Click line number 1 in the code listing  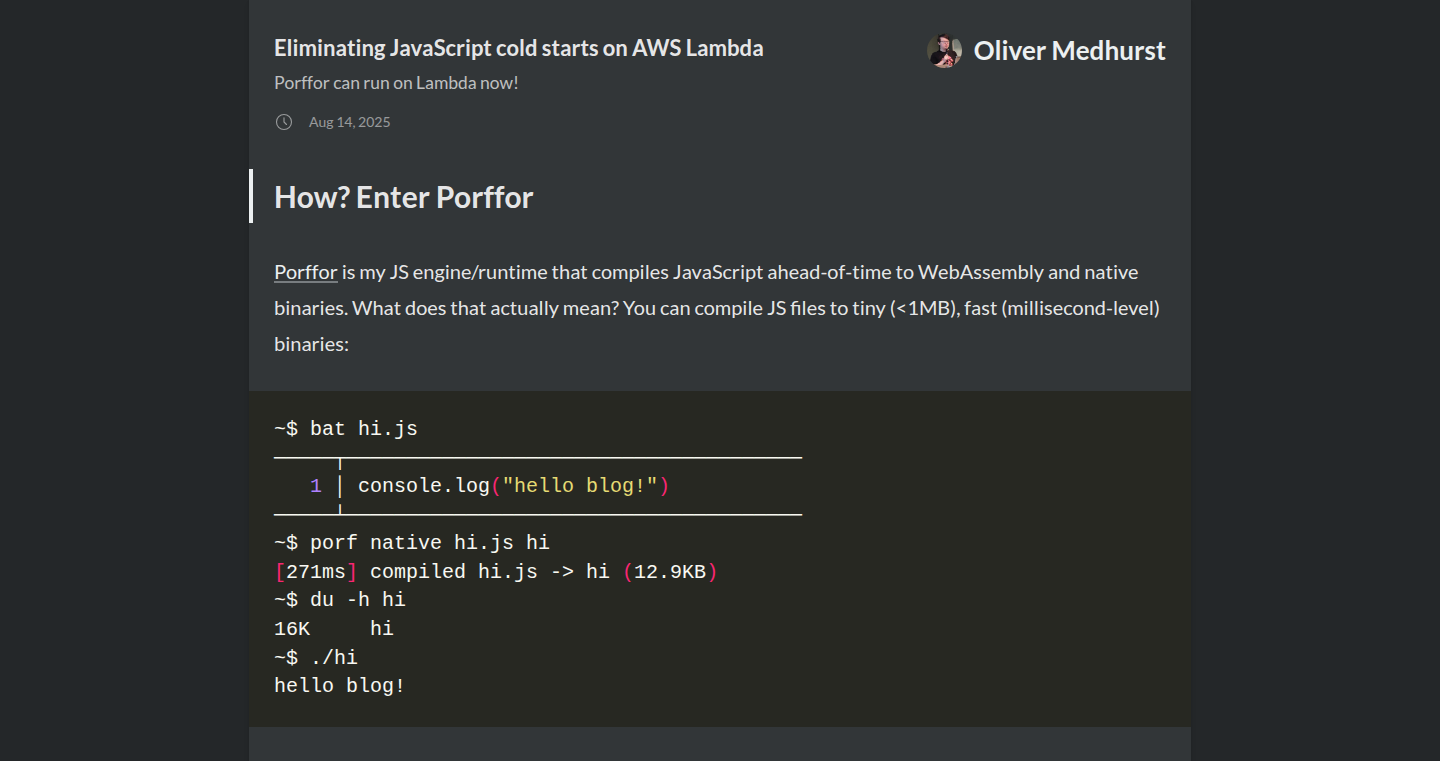pyautogui.click(x=316, y=486)
